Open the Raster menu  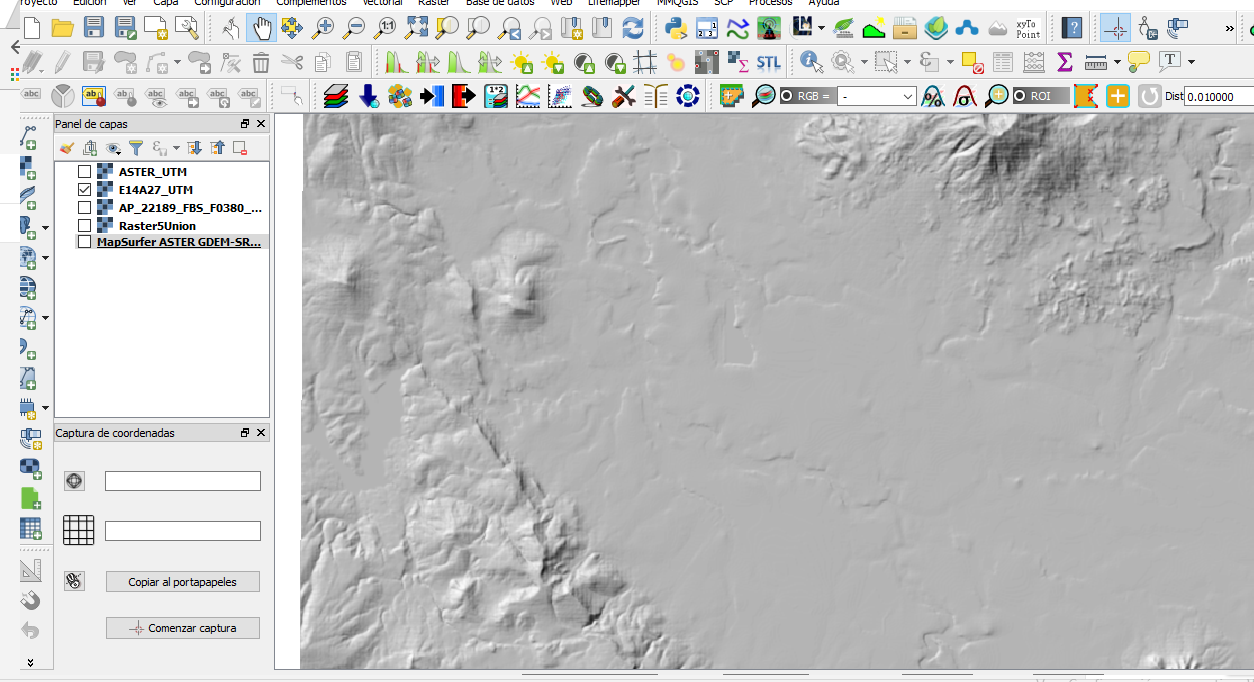click(433, 3)
